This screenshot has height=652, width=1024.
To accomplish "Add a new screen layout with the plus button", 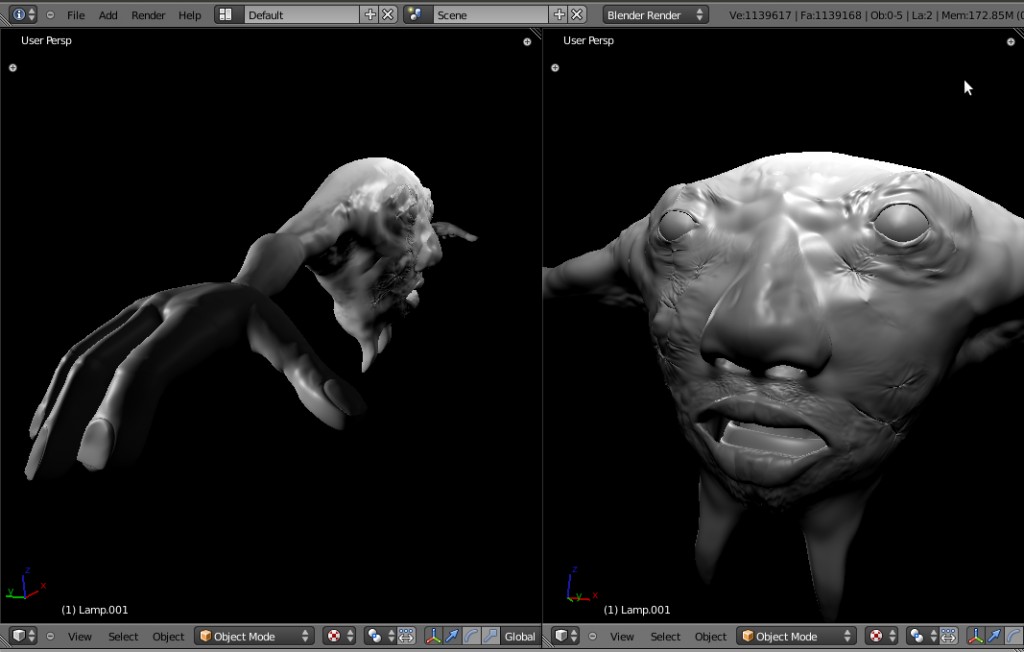I will tap(368, 14).
